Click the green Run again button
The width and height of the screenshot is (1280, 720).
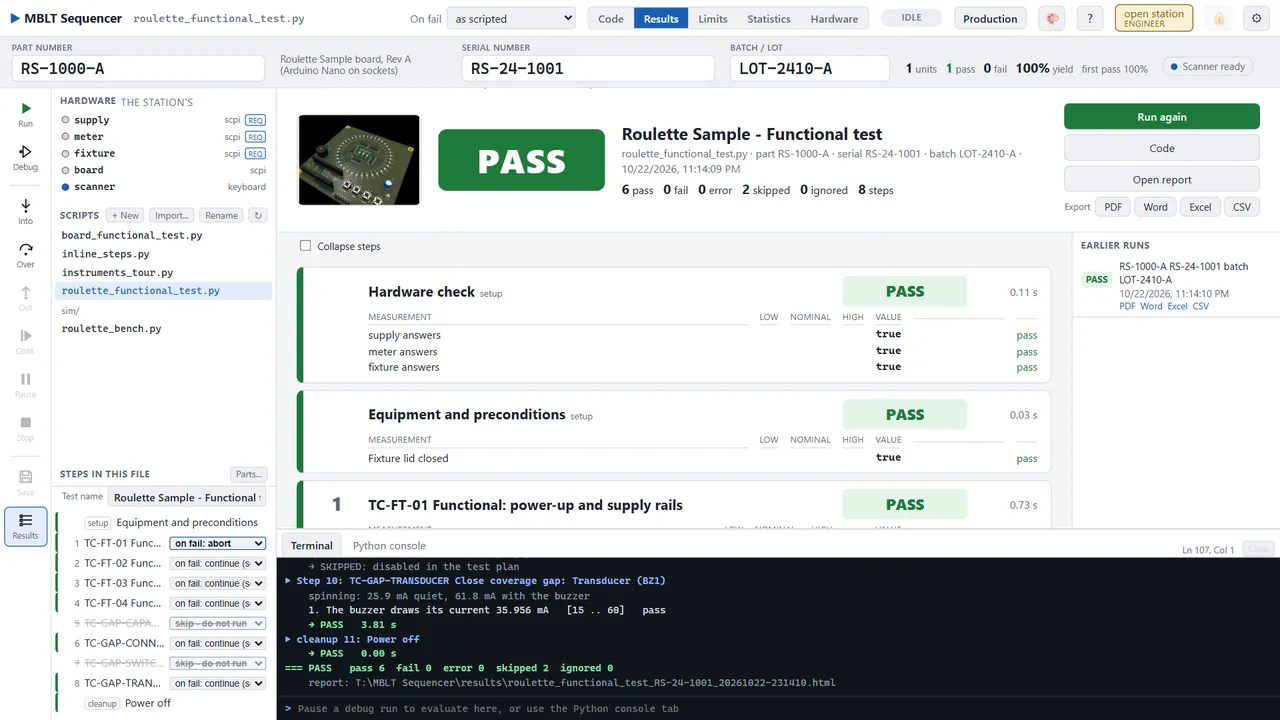tap(1162, 117)
